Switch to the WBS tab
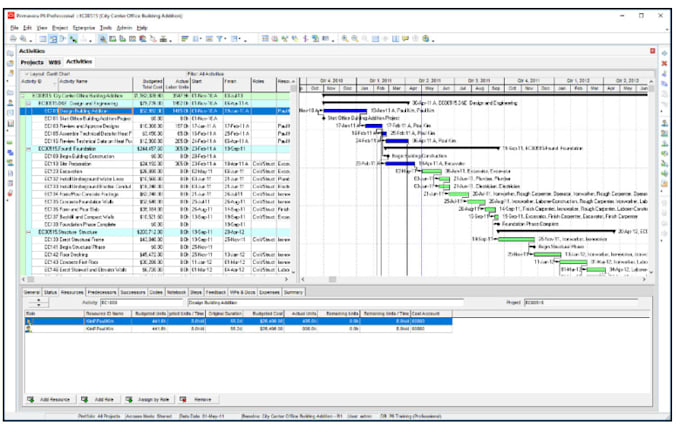This screenshot has height=427, width=680. coord(55,62)
